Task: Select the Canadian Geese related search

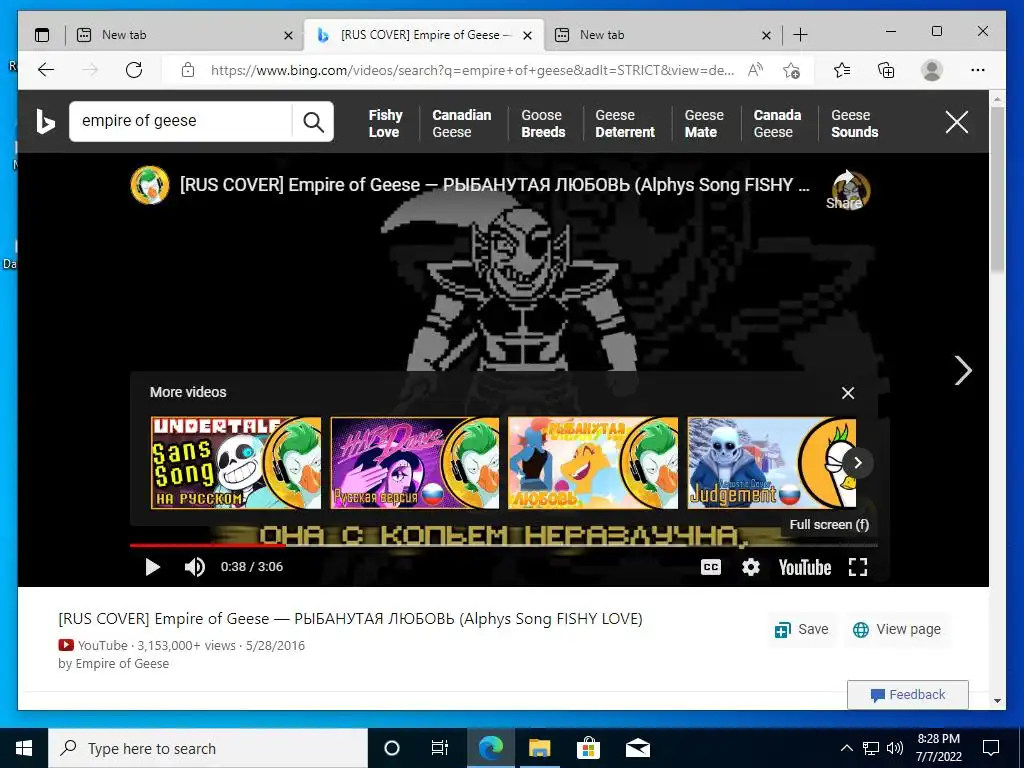Action: coord(462,123)
